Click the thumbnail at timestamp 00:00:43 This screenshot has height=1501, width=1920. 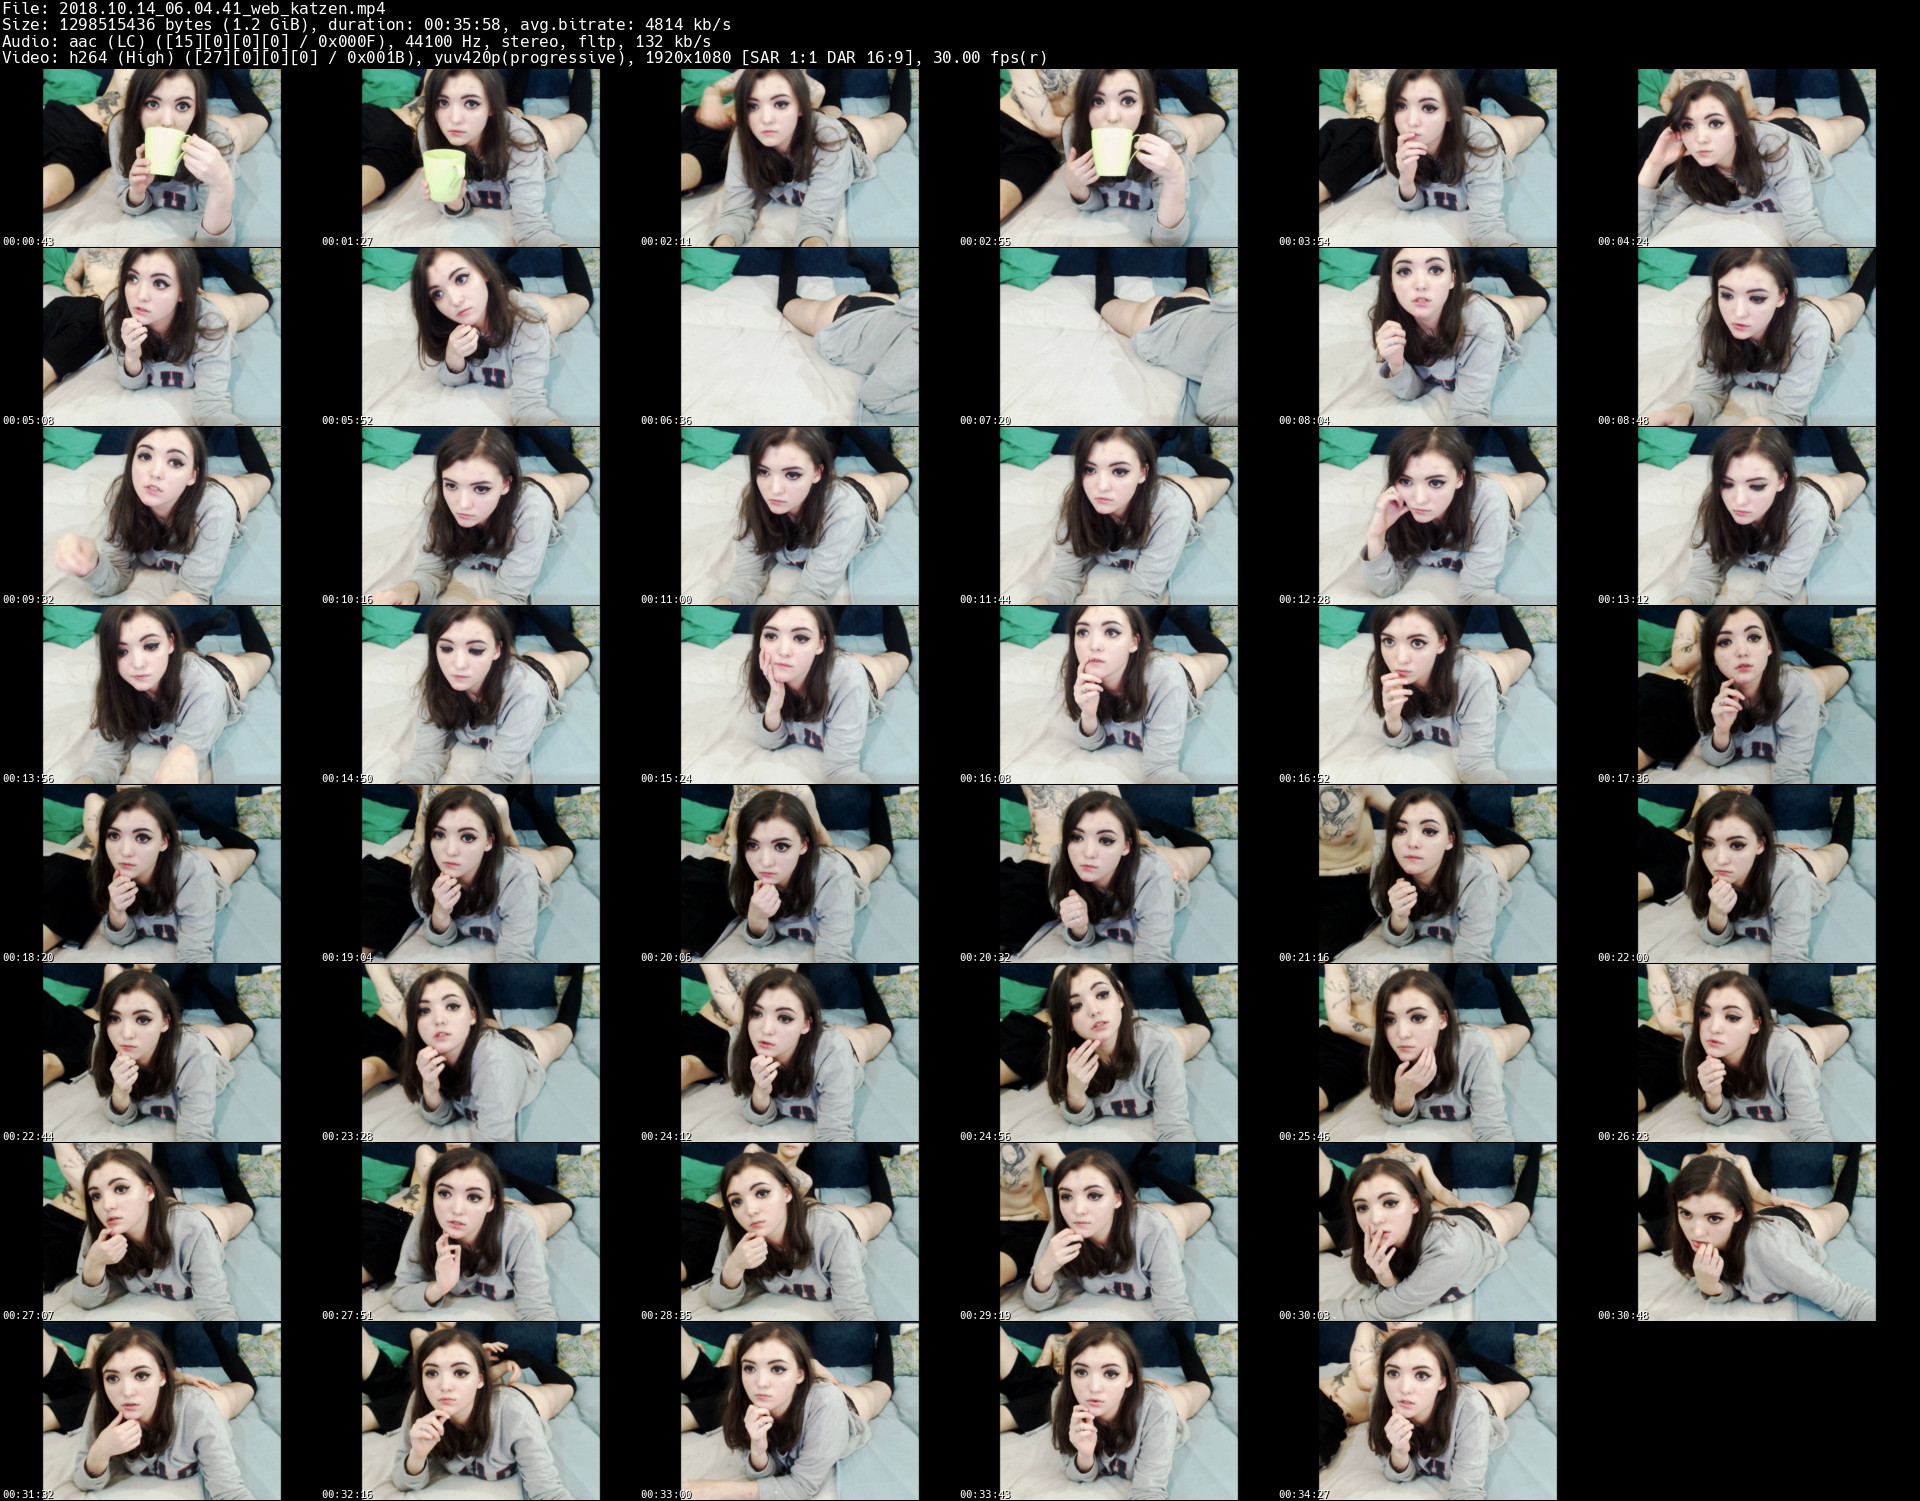[x=161, y=157]
